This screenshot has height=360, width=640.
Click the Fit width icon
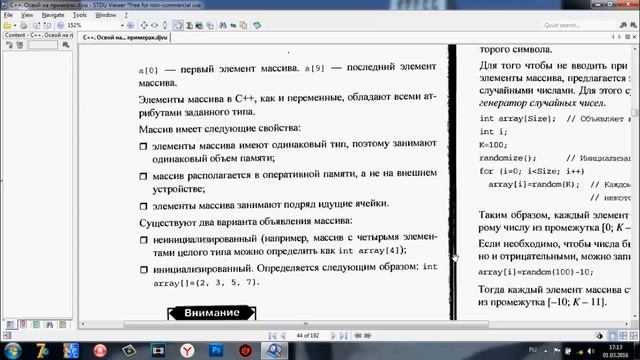click(154, 25)
